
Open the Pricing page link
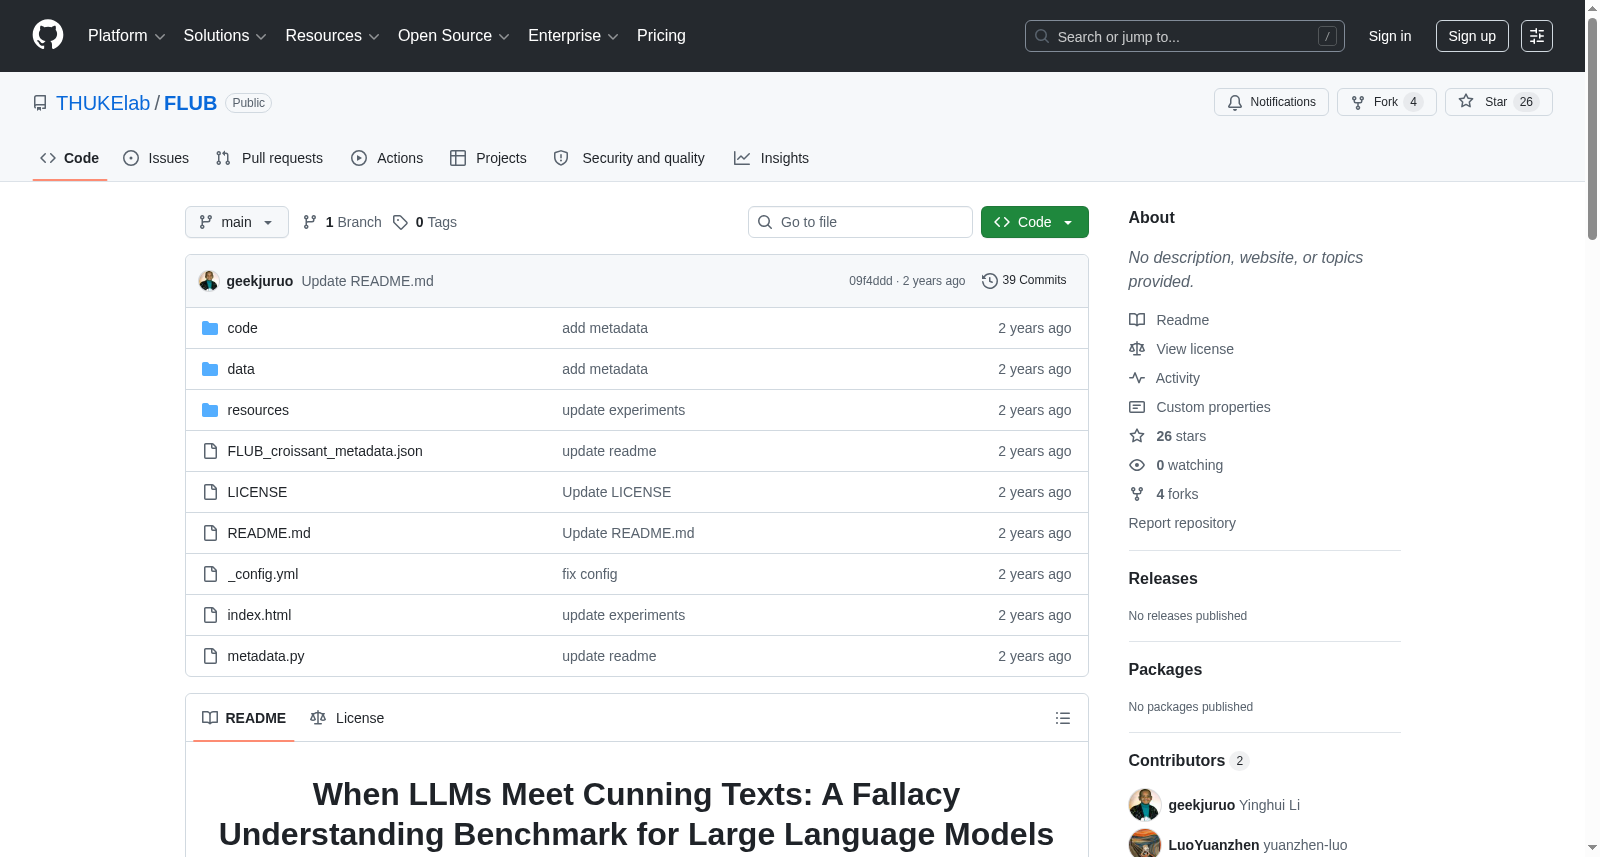pos(661,36)
